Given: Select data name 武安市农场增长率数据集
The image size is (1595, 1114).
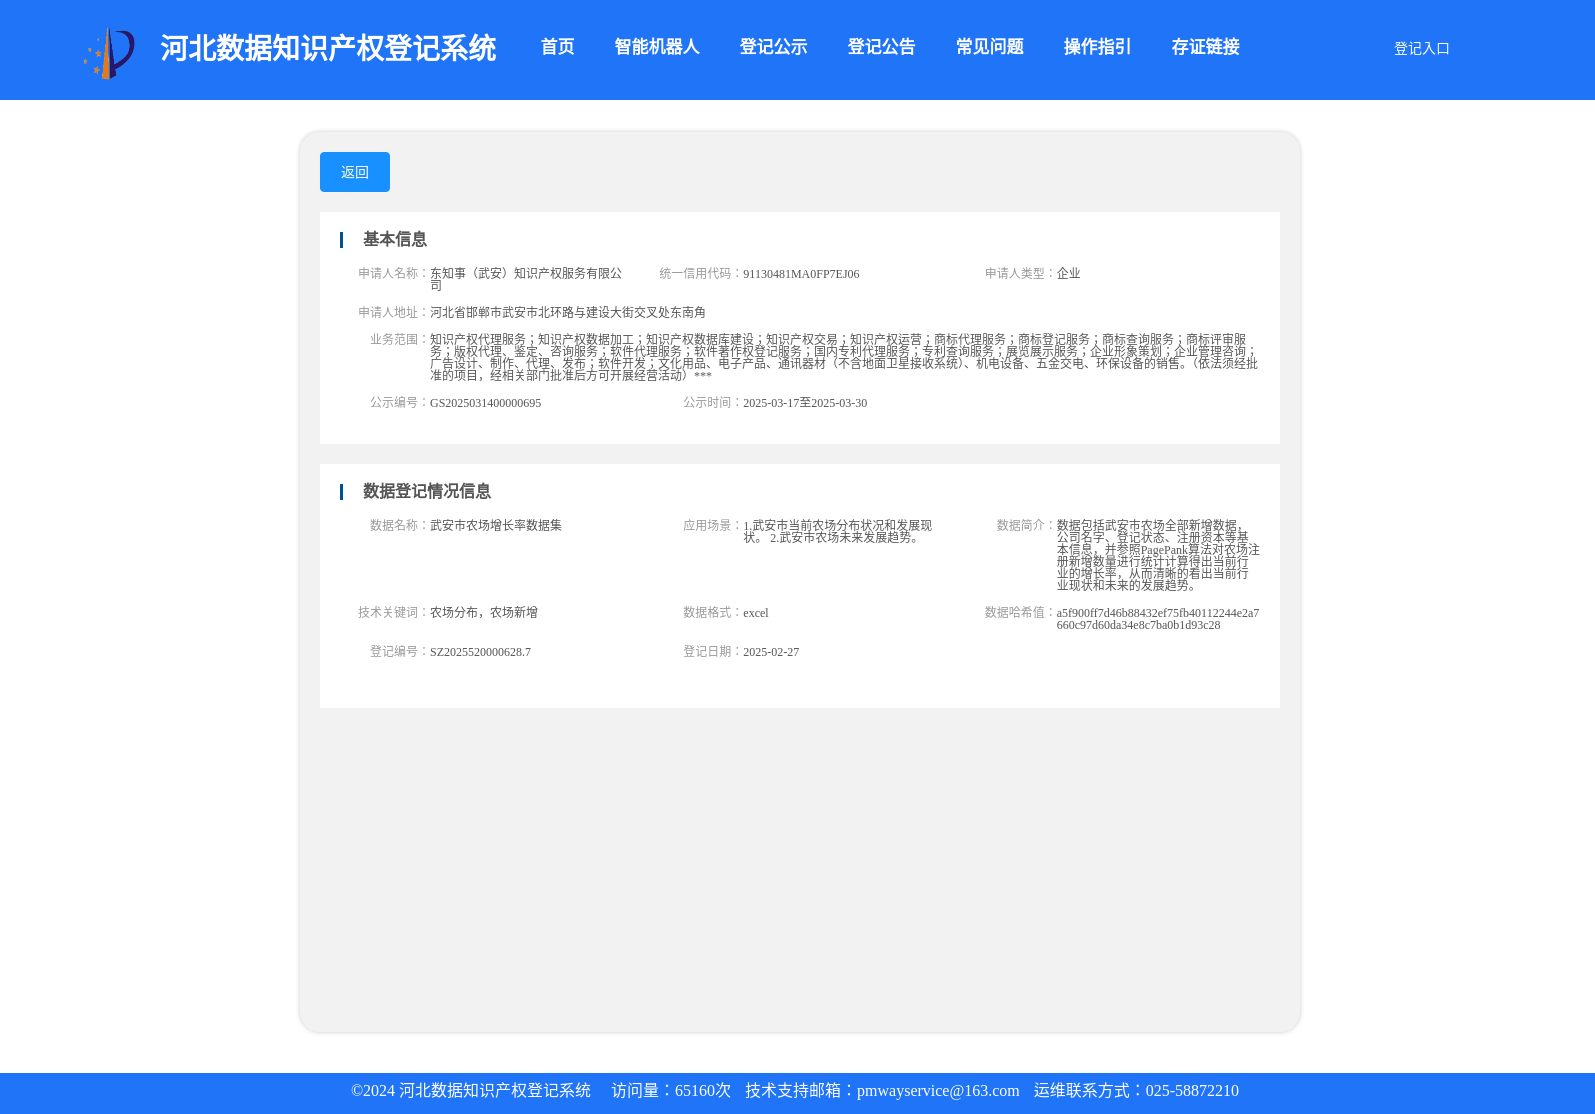Looking at the screenshot, I should [x=496, y=526].
